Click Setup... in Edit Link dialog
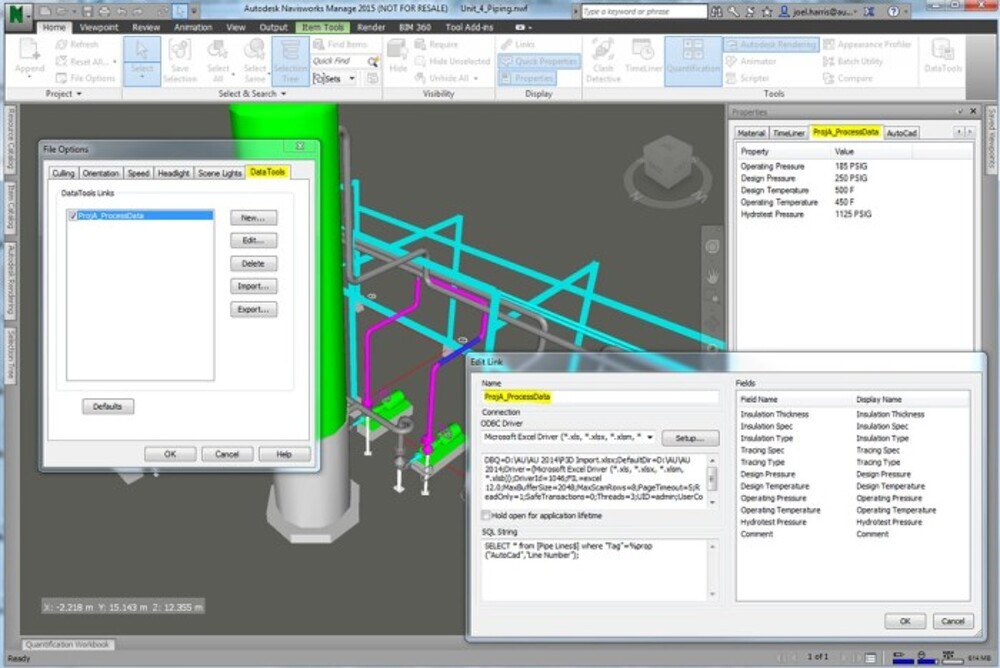The height and width of the screenshot is (668, 1000). 689,438
